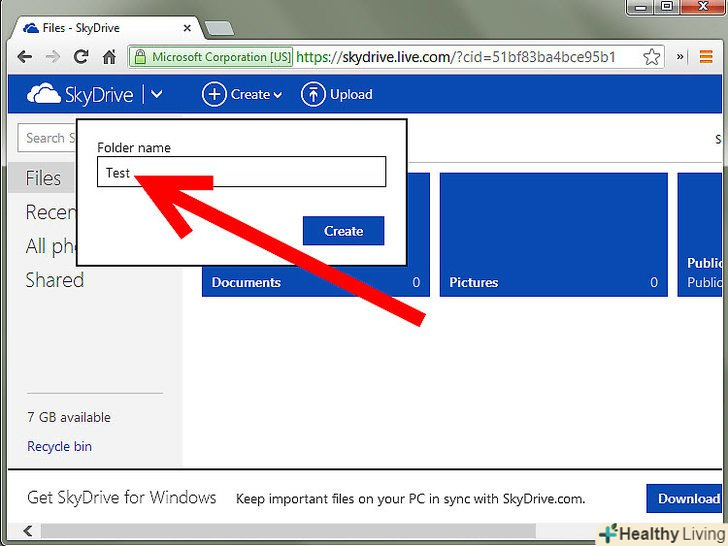Open a new browser tab
Screen dimensions: 728x546
219,28
